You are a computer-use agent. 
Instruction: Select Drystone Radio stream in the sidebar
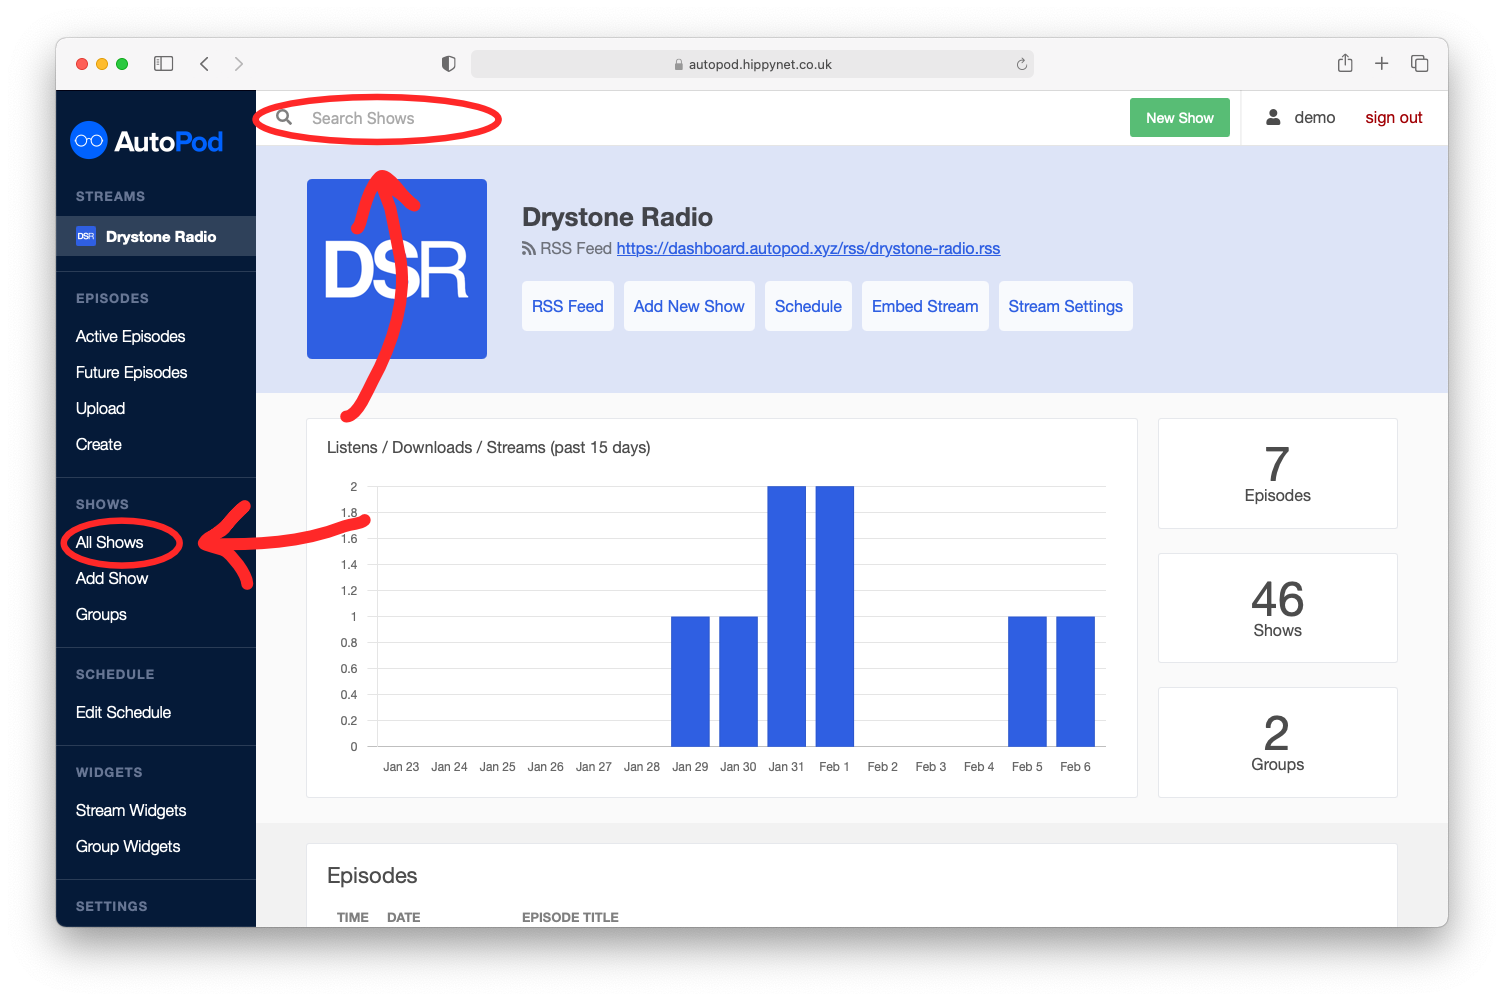[x=156, y=236]
